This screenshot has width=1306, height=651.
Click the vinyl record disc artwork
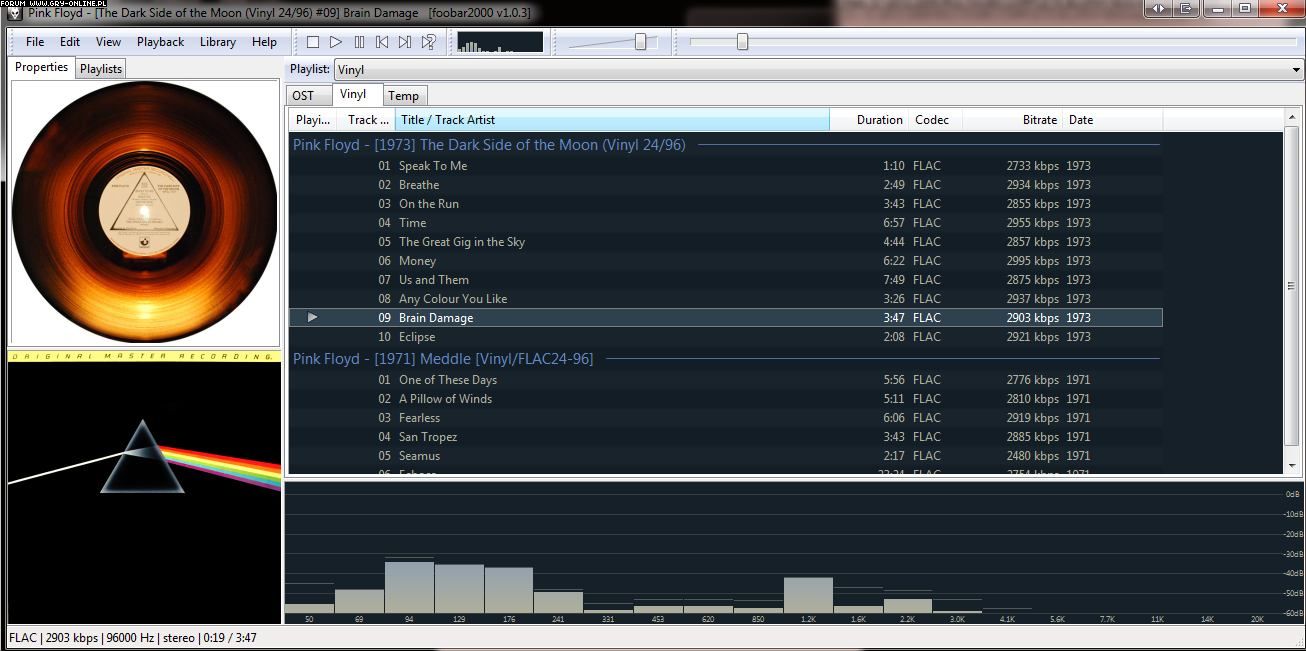click(144, 212)
